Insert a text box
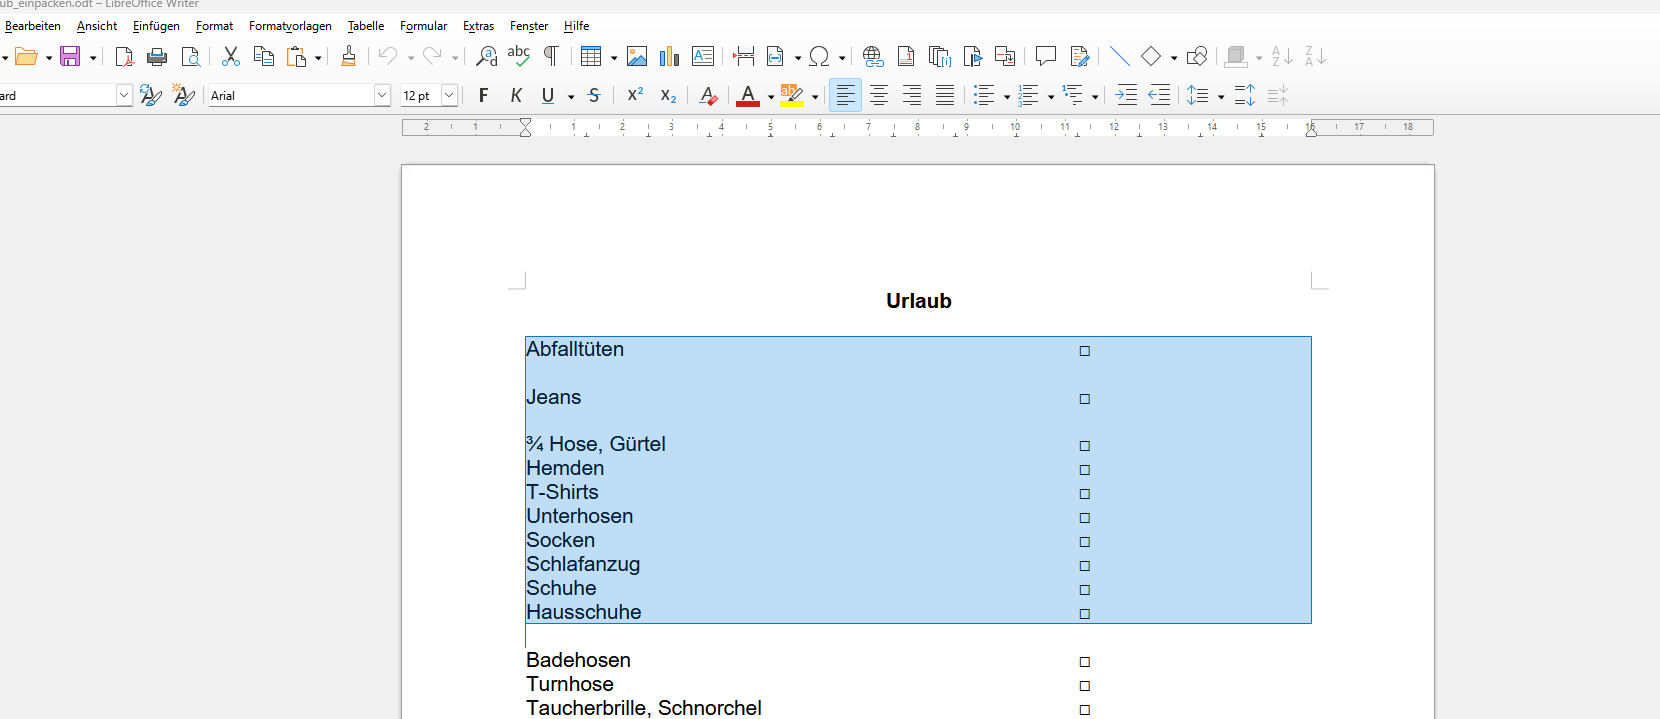The width and height of the screenshot is (1660, 719). [703, 57]
